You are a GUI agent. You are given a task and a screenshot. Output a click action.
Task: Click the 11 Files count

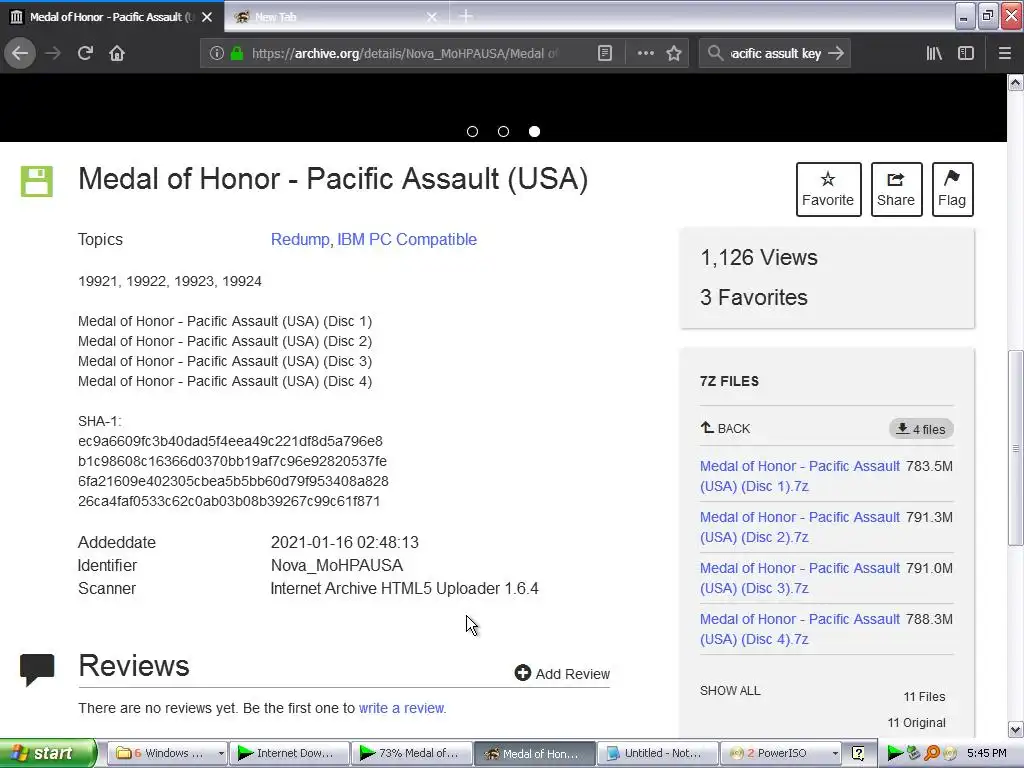[924, 696]
